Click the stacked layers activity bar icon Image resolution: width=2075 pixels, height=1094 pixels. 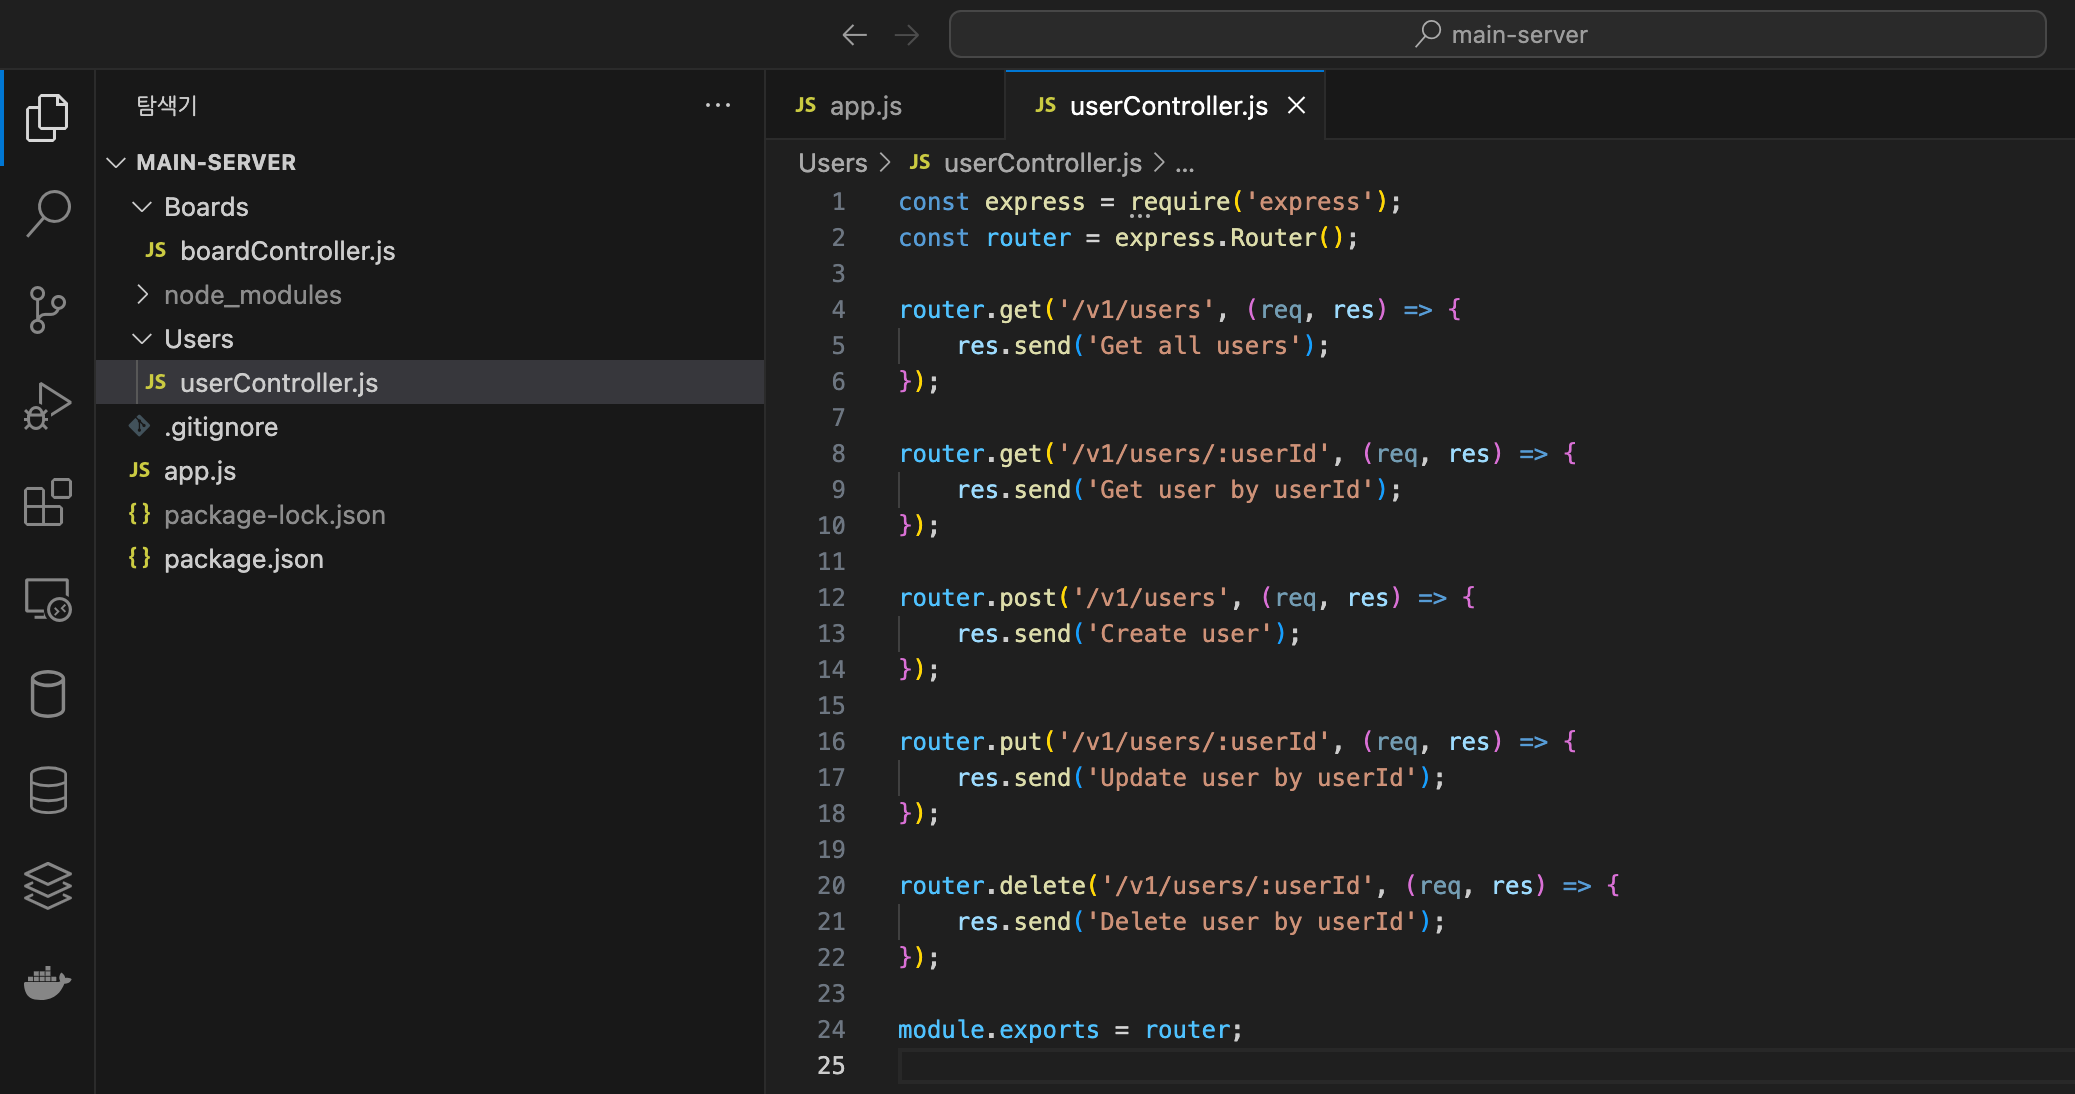[x=47, y=886]
